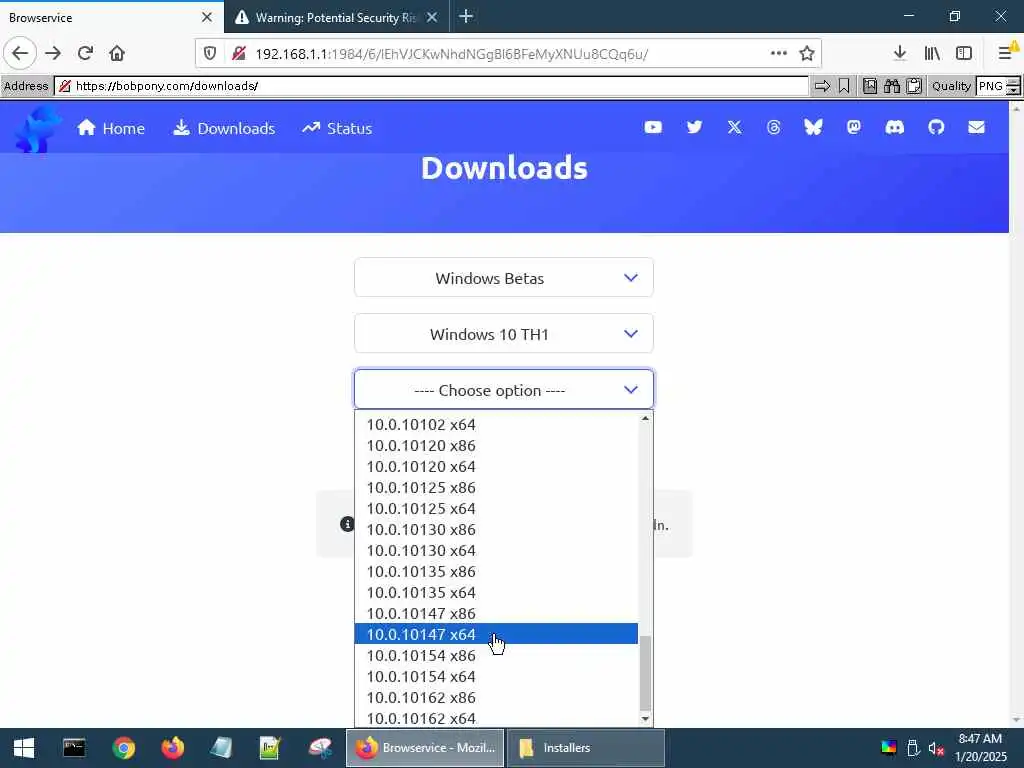This screenshot has width=1024, height=768.
Task: Select 10.0.10147 x86 option
Action: (496, 613)
